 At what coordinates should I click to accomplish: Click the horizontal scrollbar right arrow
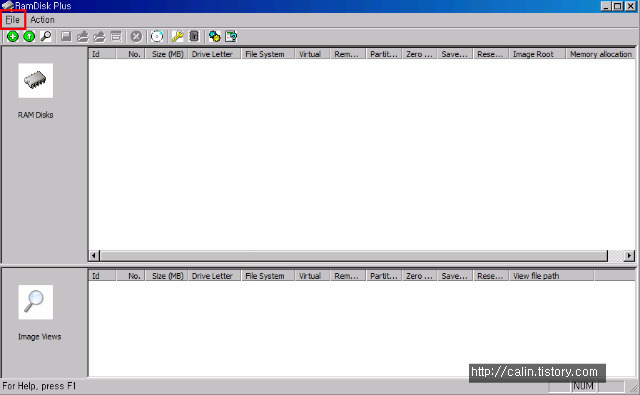click(x=629, y=255)
